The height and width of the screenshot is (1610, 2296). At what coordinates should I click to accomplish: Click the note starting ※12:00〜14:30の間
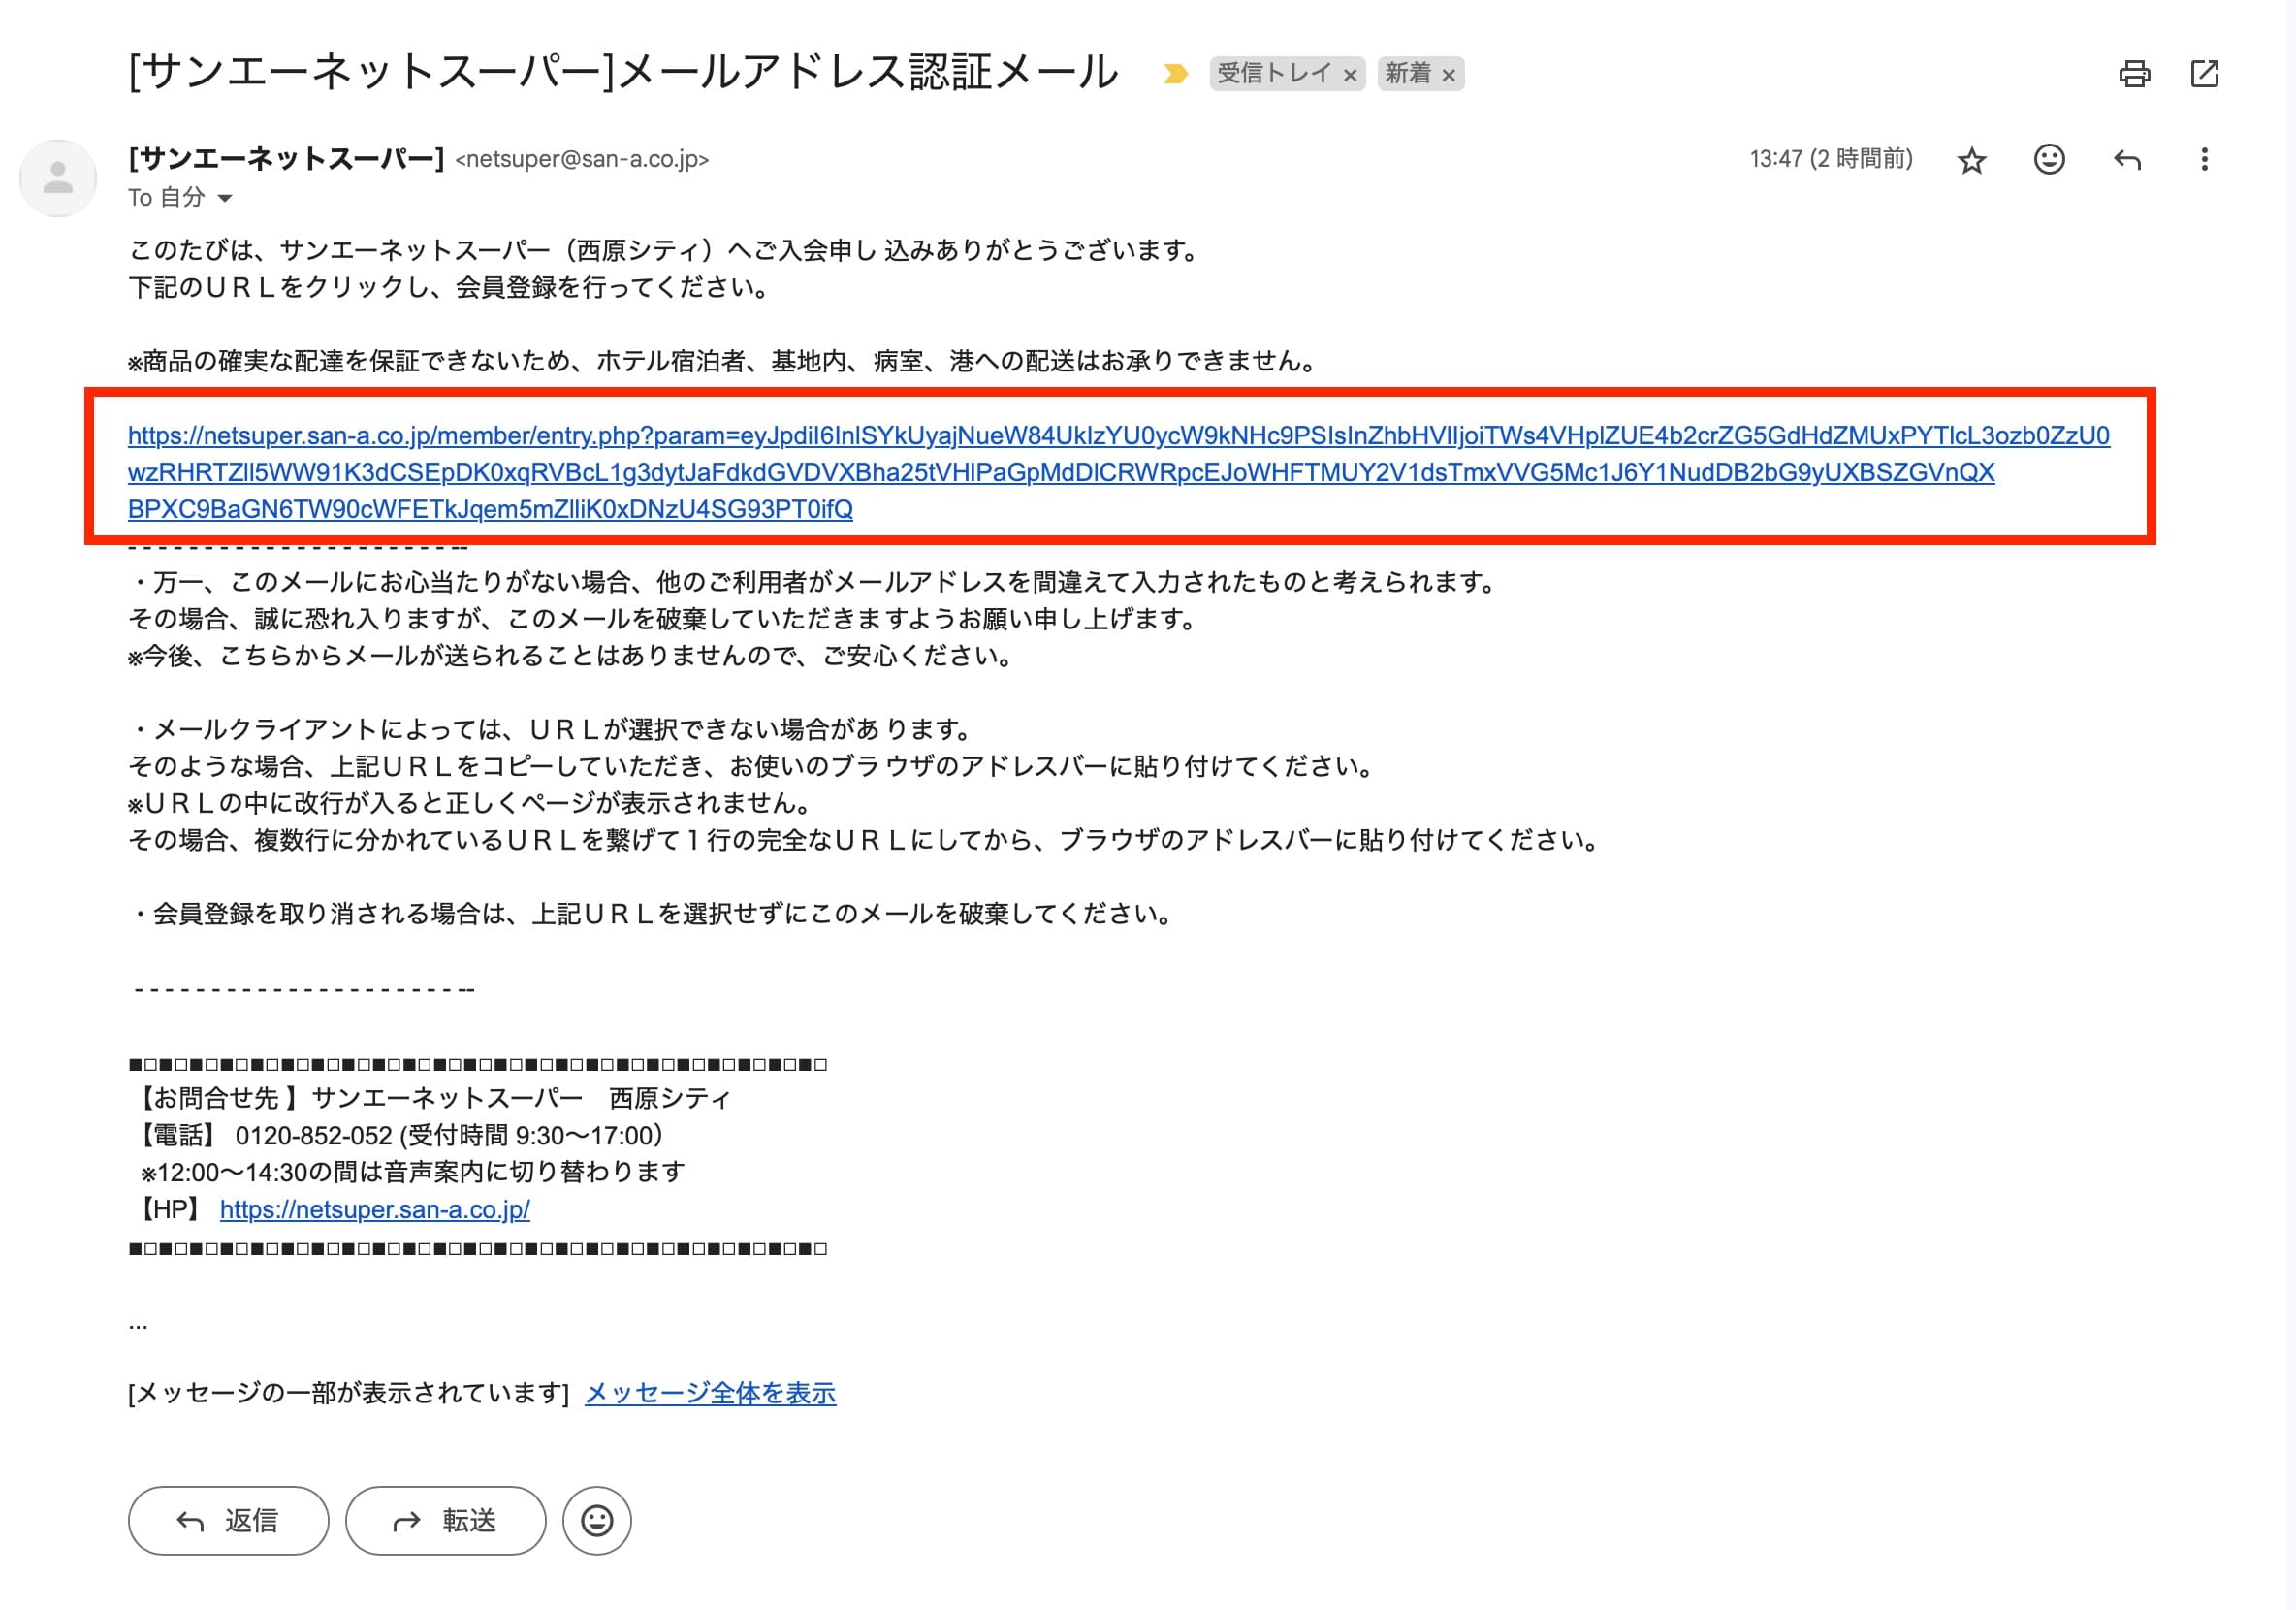coord(413,1172)
